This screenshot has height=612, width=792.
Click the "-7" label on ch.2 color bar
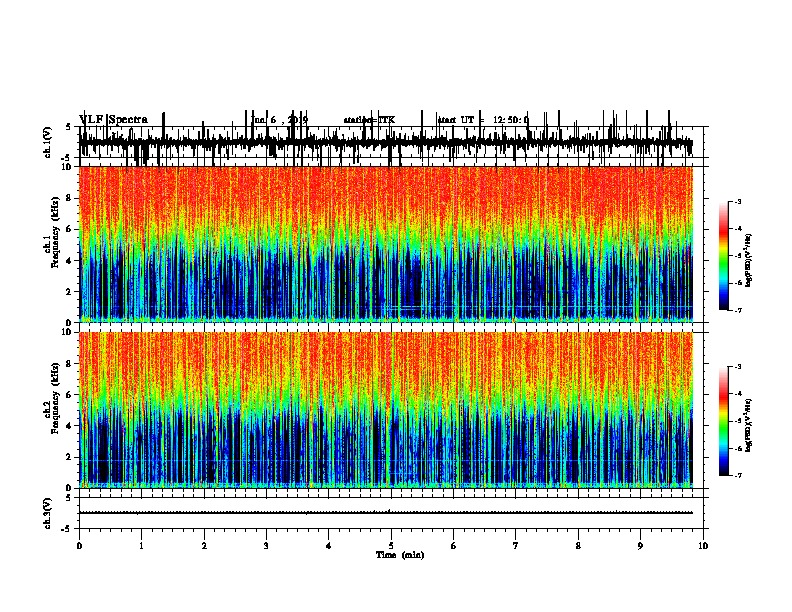click(x=738, y=475)
